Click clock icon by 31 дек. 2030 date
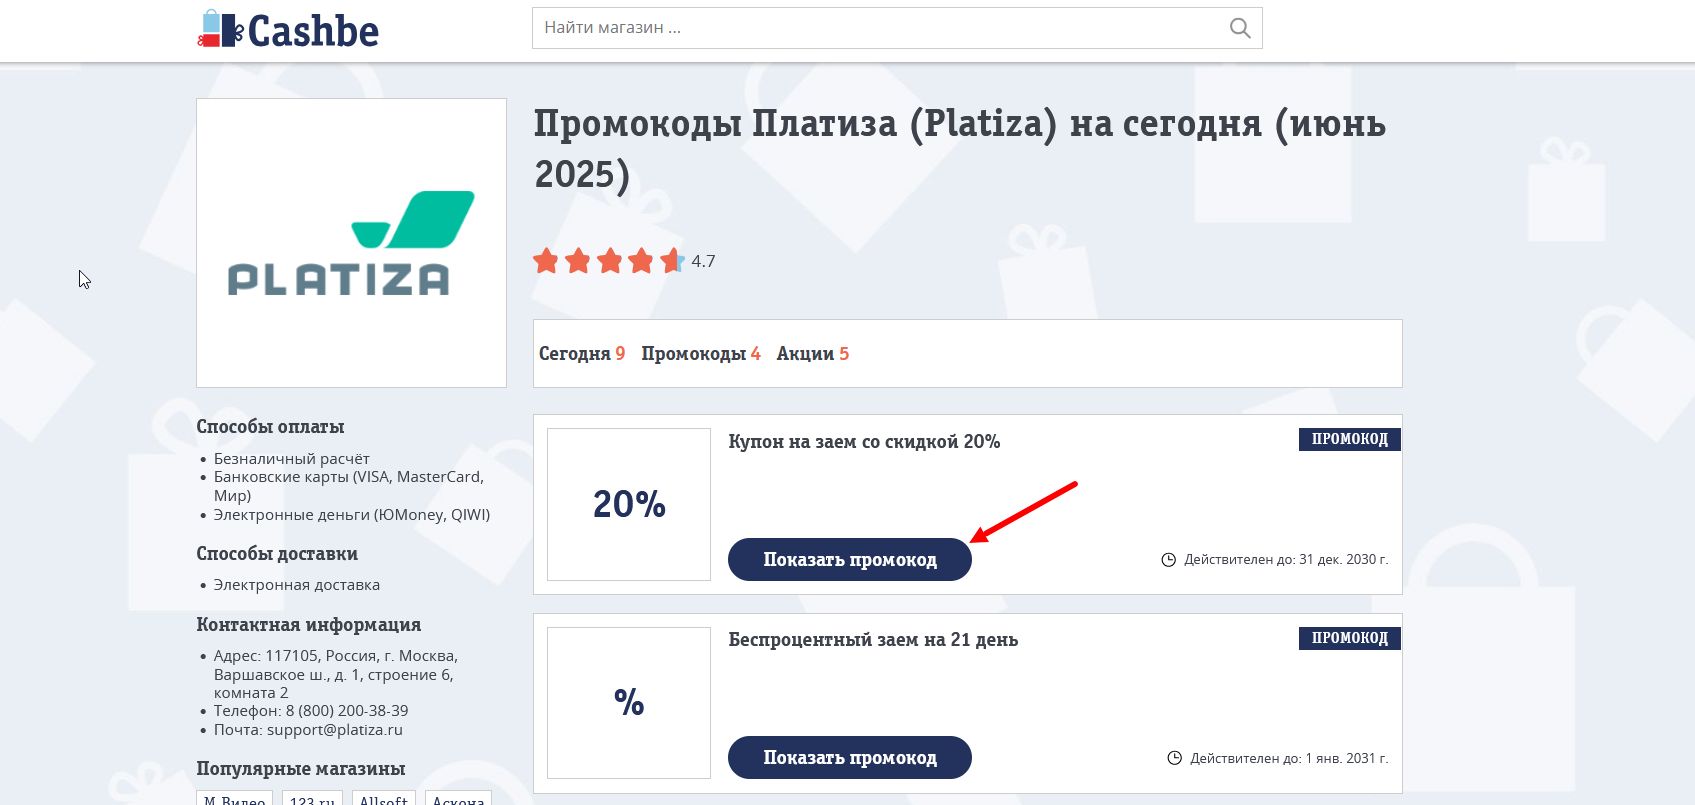The width and height of the screenshot is (1695, 805). [x=1168, y=560]
